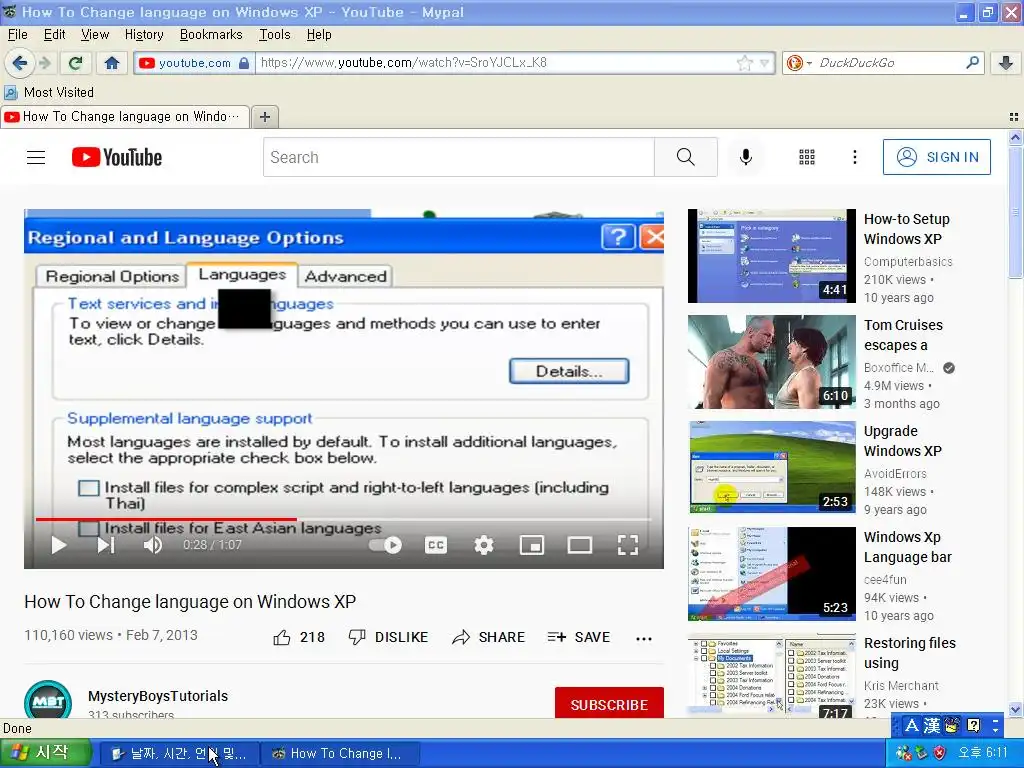The image size is (1024, 768).
Task: Open the Windows Start button
Action: (44, 753)
